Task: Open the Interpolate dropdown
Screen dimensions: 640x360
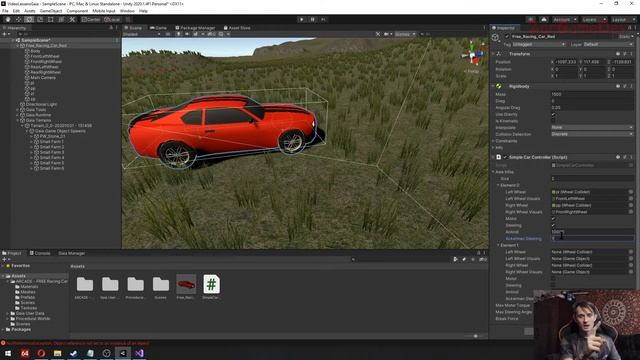Action: point(592,127)
